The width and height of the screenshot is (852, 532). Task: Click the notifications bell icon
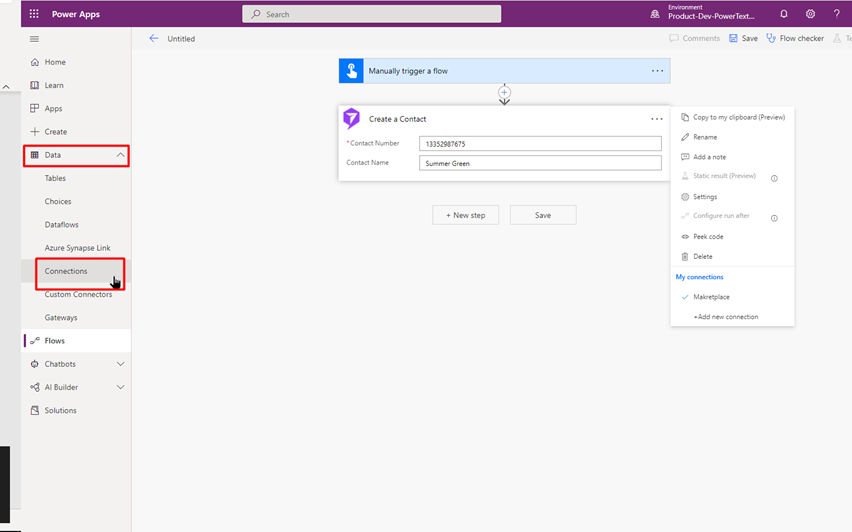pos(784,14)
